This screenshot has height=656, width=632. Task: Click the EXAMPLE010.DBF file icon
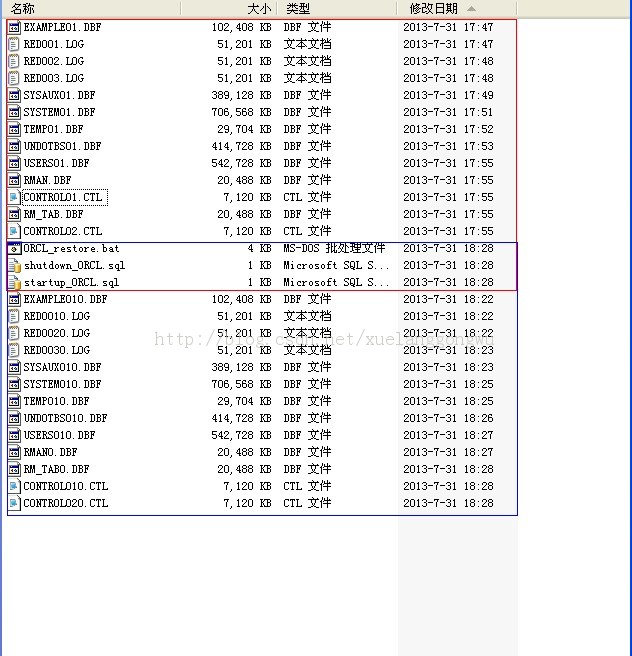click(14, 300)
